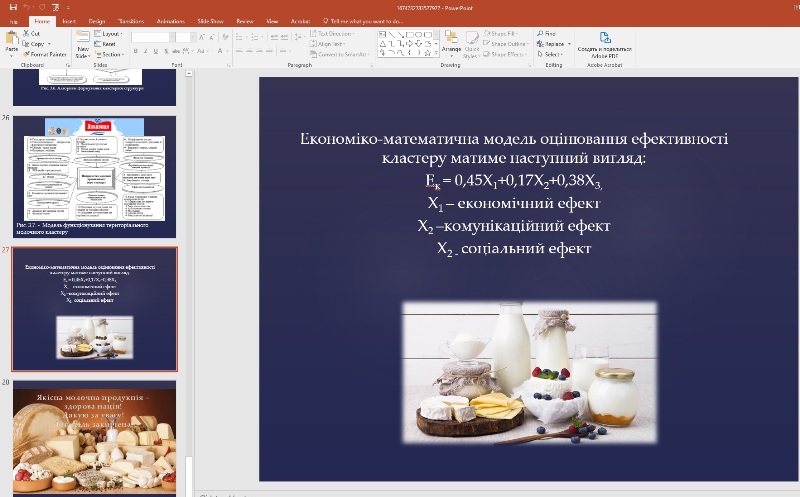Justify the paragraph text
Image resolution: width=800 pixels, height=497 pixels.
(270, 51)
